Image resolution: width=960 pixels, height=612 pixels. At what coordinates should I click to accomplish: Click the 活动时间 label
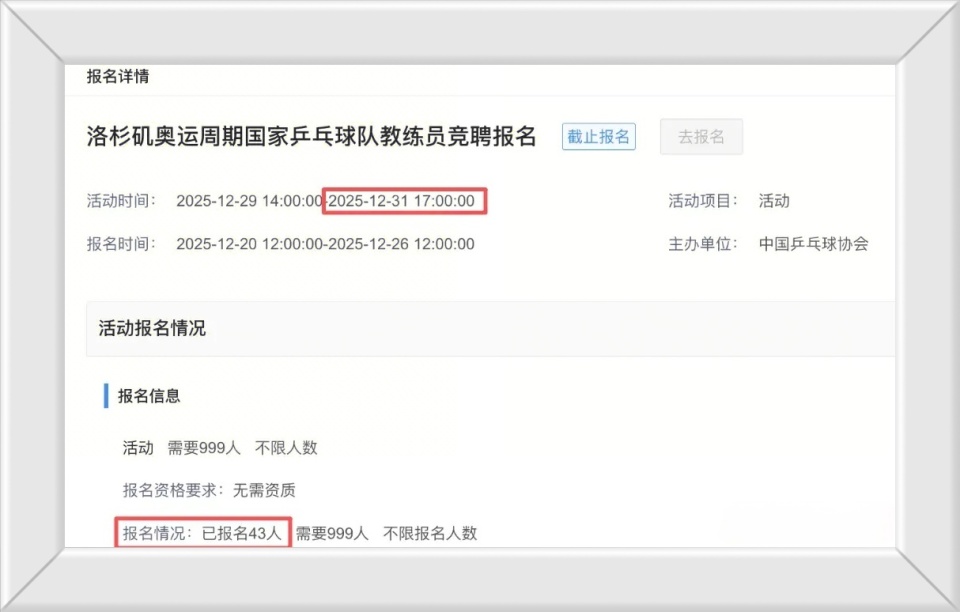[121, 201]
